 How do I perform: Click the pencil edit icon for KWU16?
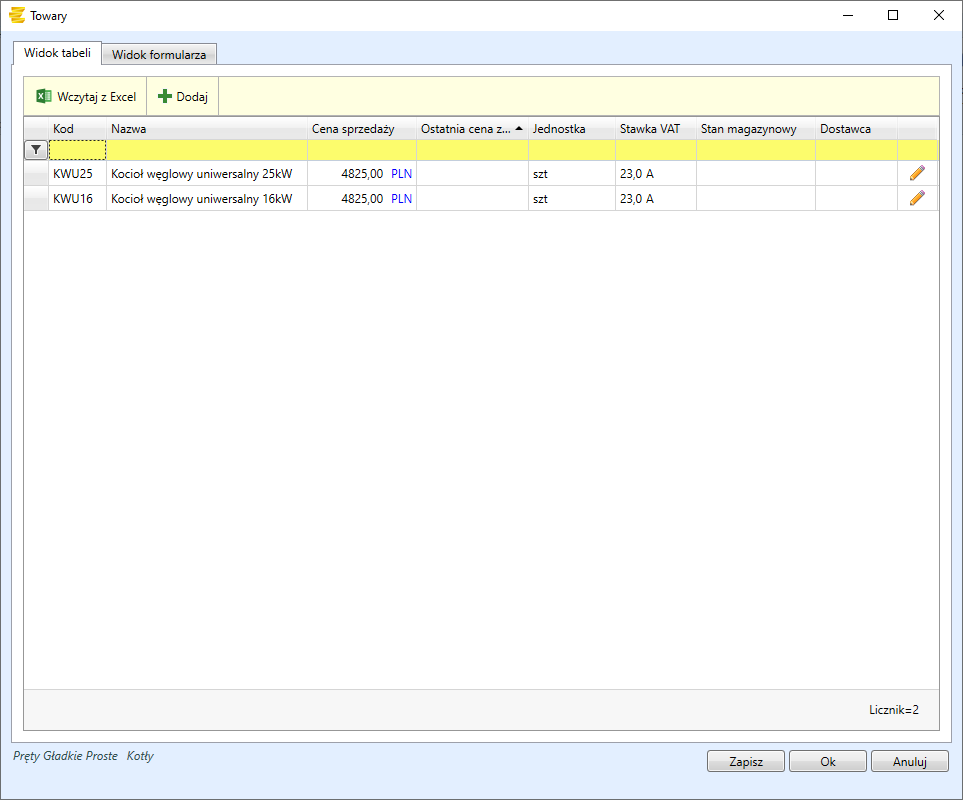[917, 198]
